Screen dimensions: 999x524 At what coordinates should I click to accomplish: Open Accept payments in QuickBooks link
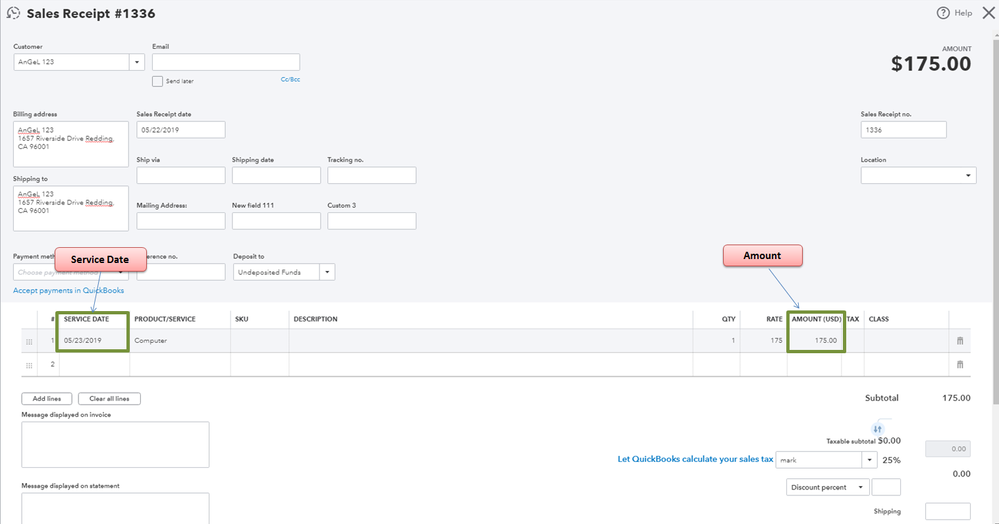[69, 290]
